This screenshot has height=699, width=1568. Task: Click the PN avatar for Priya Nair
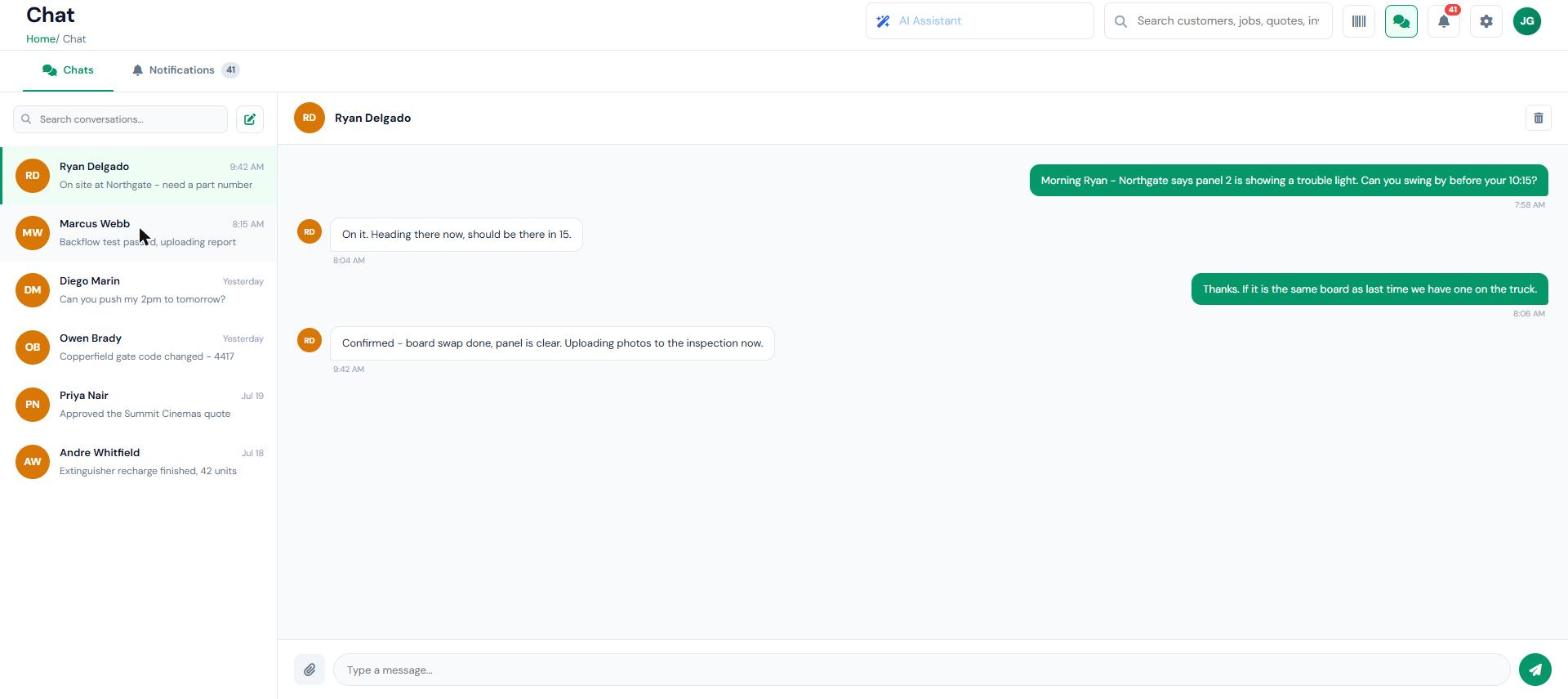pyautogui.click(x=32, y=404)
